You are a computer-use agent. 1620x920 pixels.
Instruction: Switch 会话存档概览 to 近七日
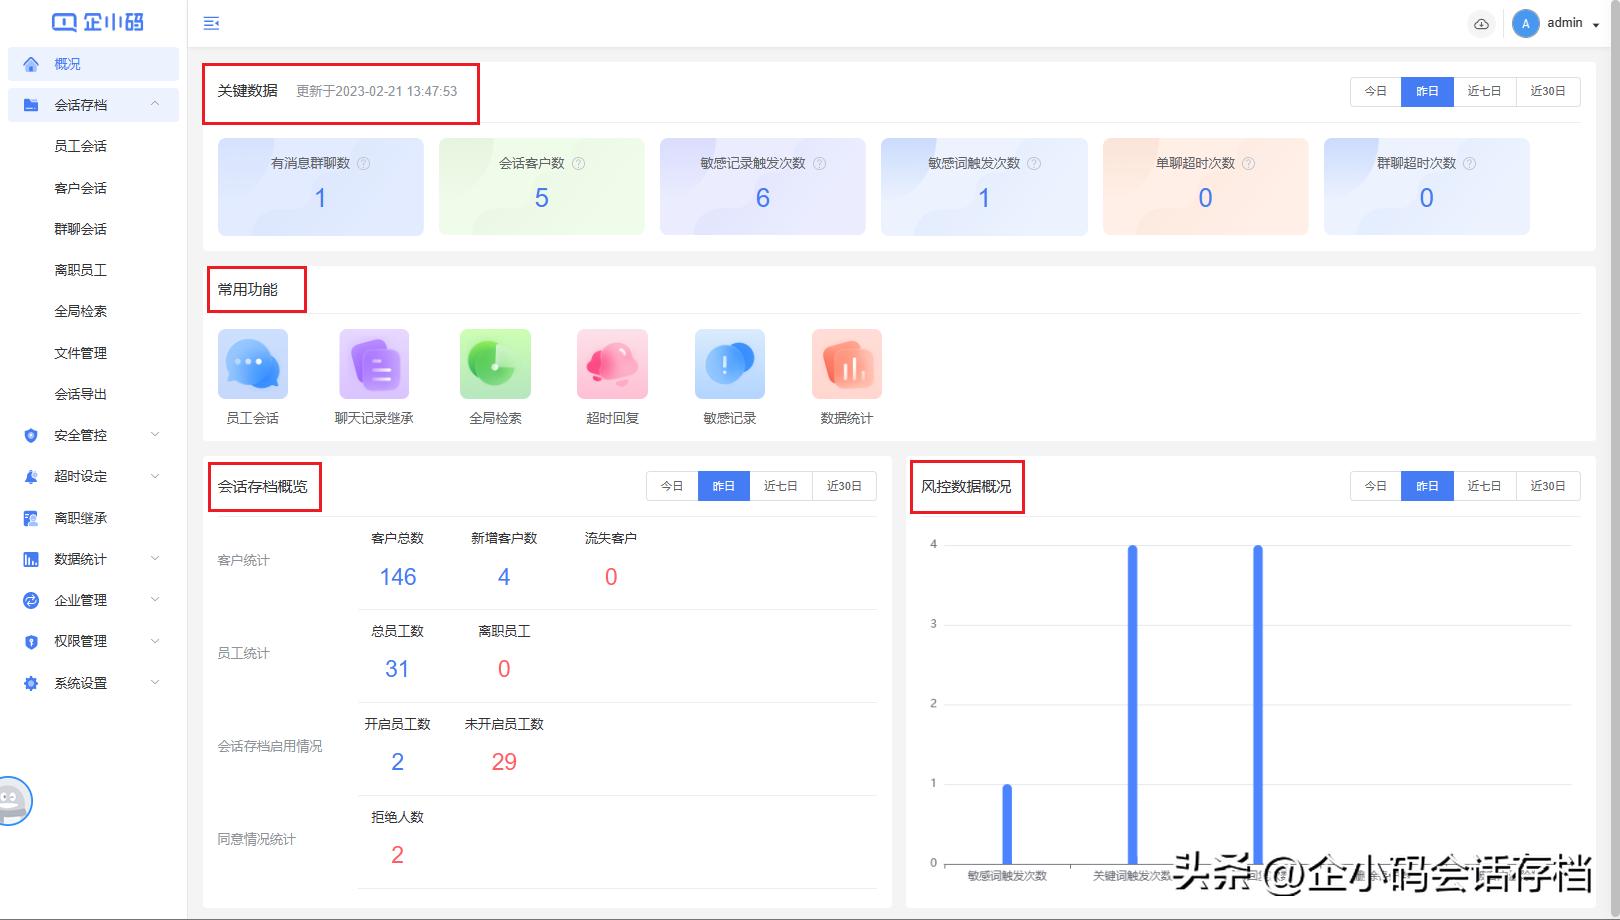[781, 486]
